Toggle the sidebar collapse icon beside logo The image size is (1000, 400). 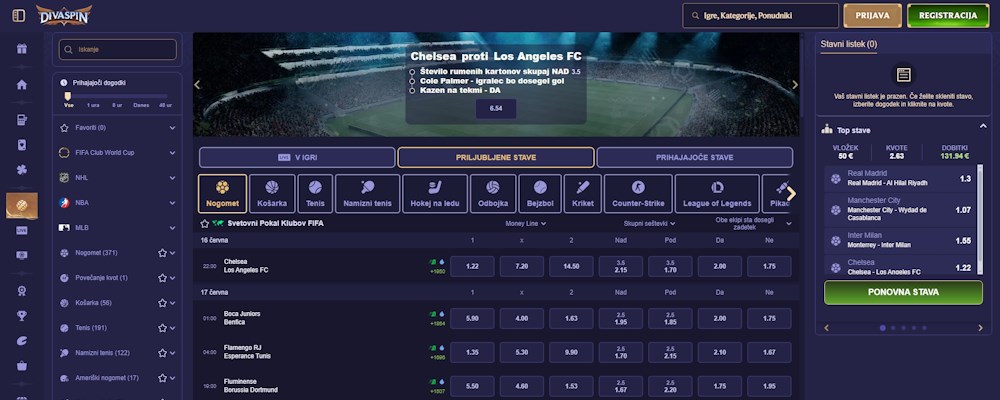[18, 15]
